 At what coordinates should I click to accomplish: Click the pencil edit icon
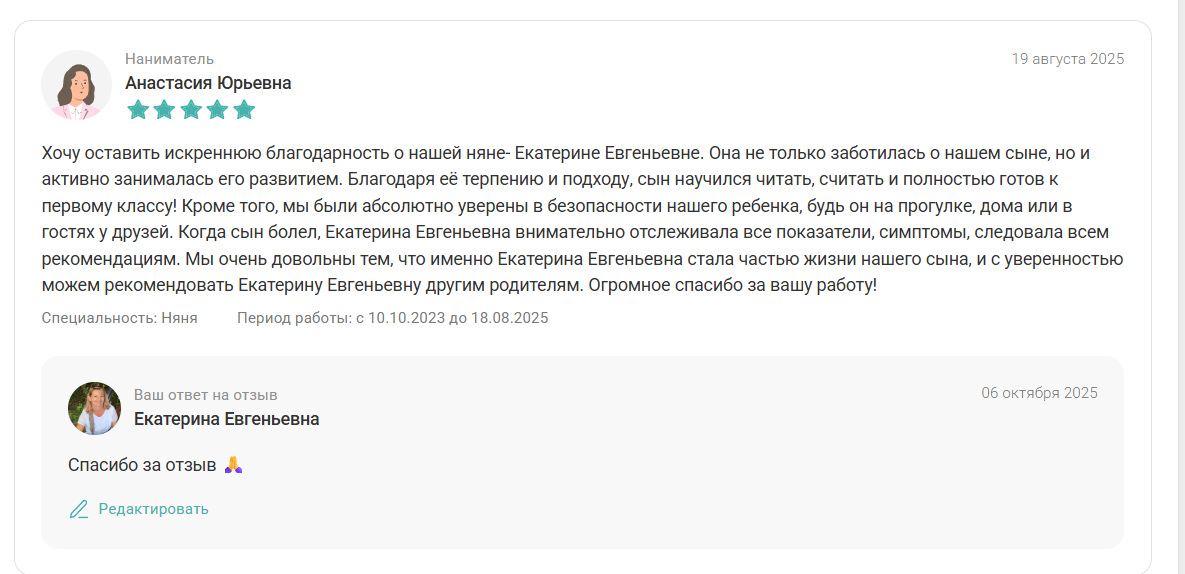[79, 509]
